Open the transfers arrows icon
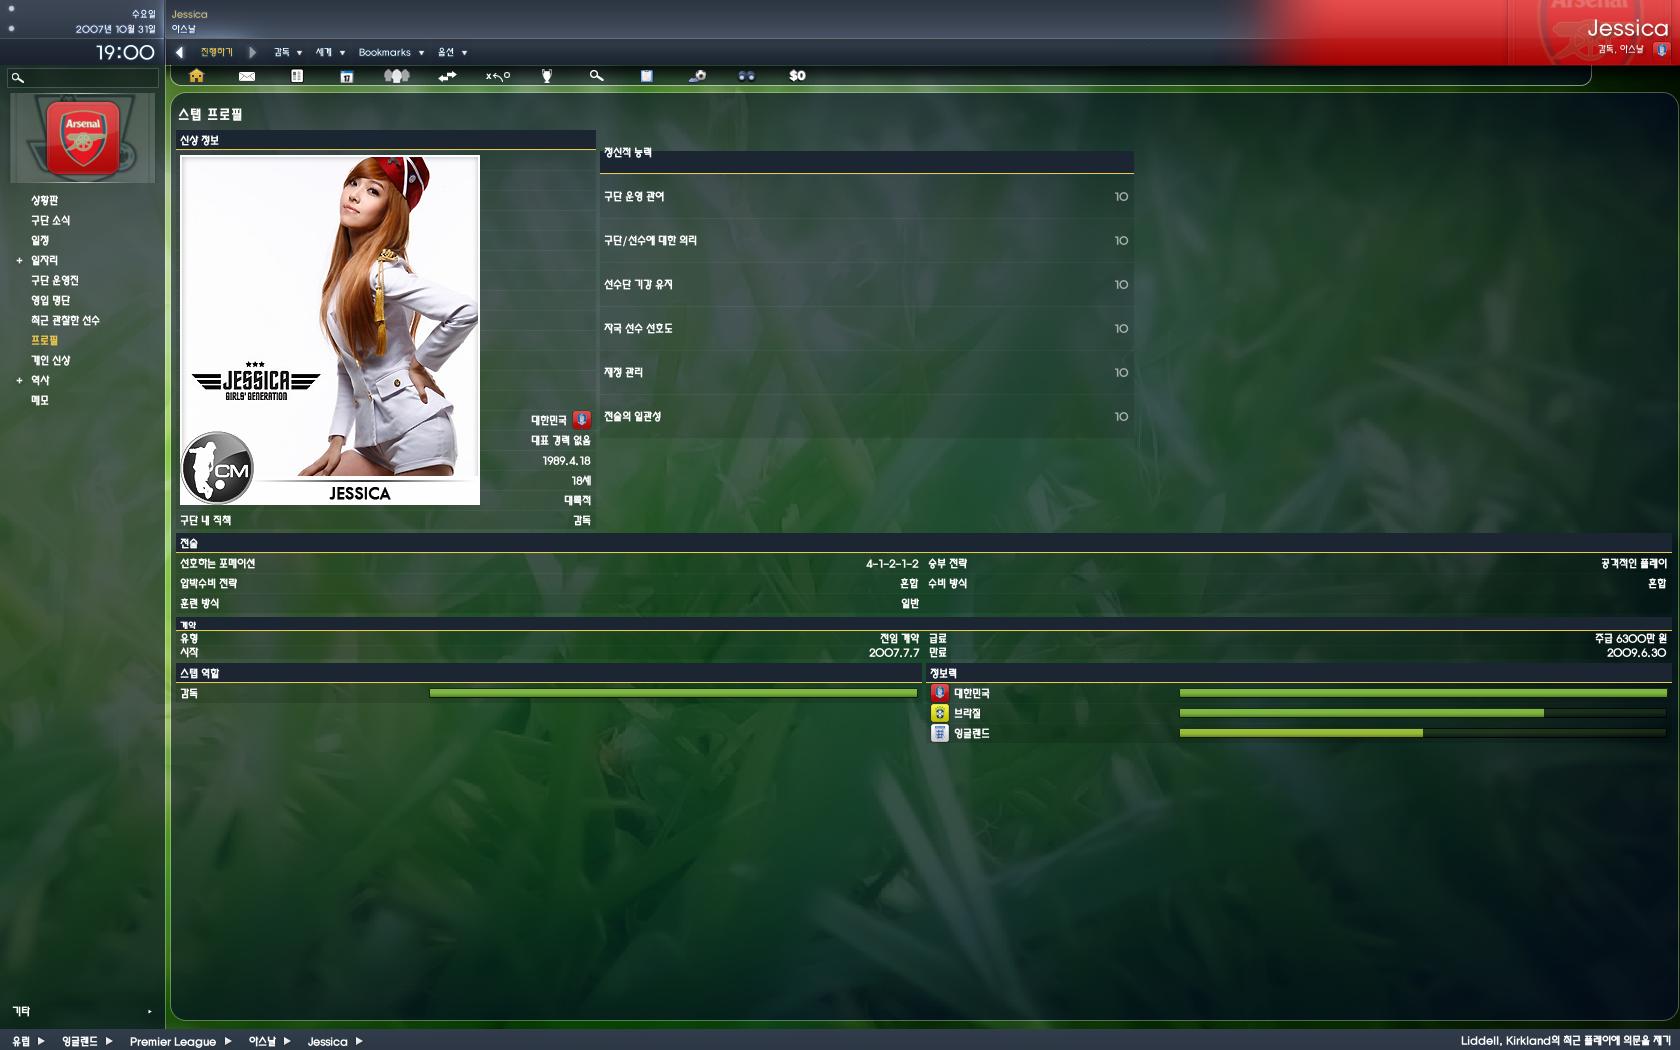The height and width of the screenshot is (1050, 1680). pyautogui.click(x=447, y=76)
